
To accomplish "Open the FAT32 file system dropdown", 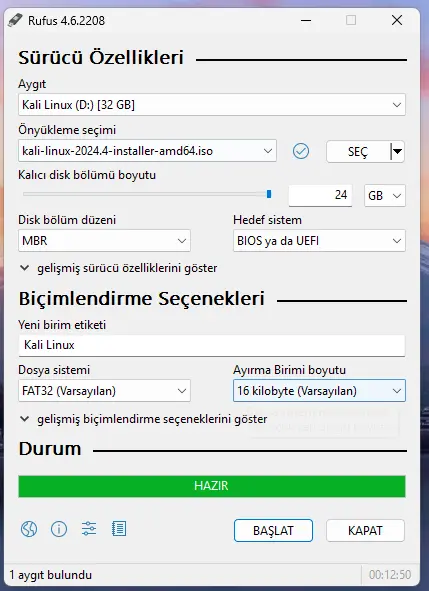I will [x=104, y=390].
